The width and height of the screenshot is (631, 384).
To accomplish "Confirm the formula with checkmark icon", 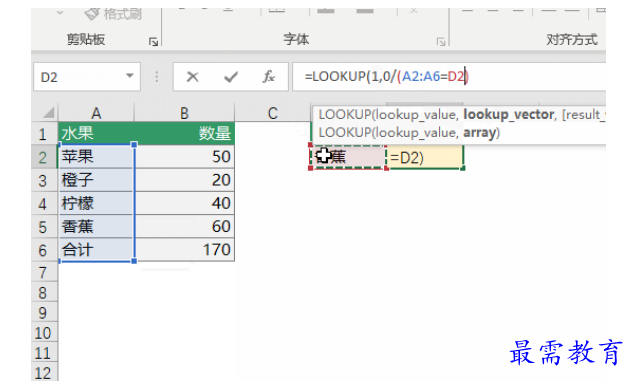I will 231,76.
